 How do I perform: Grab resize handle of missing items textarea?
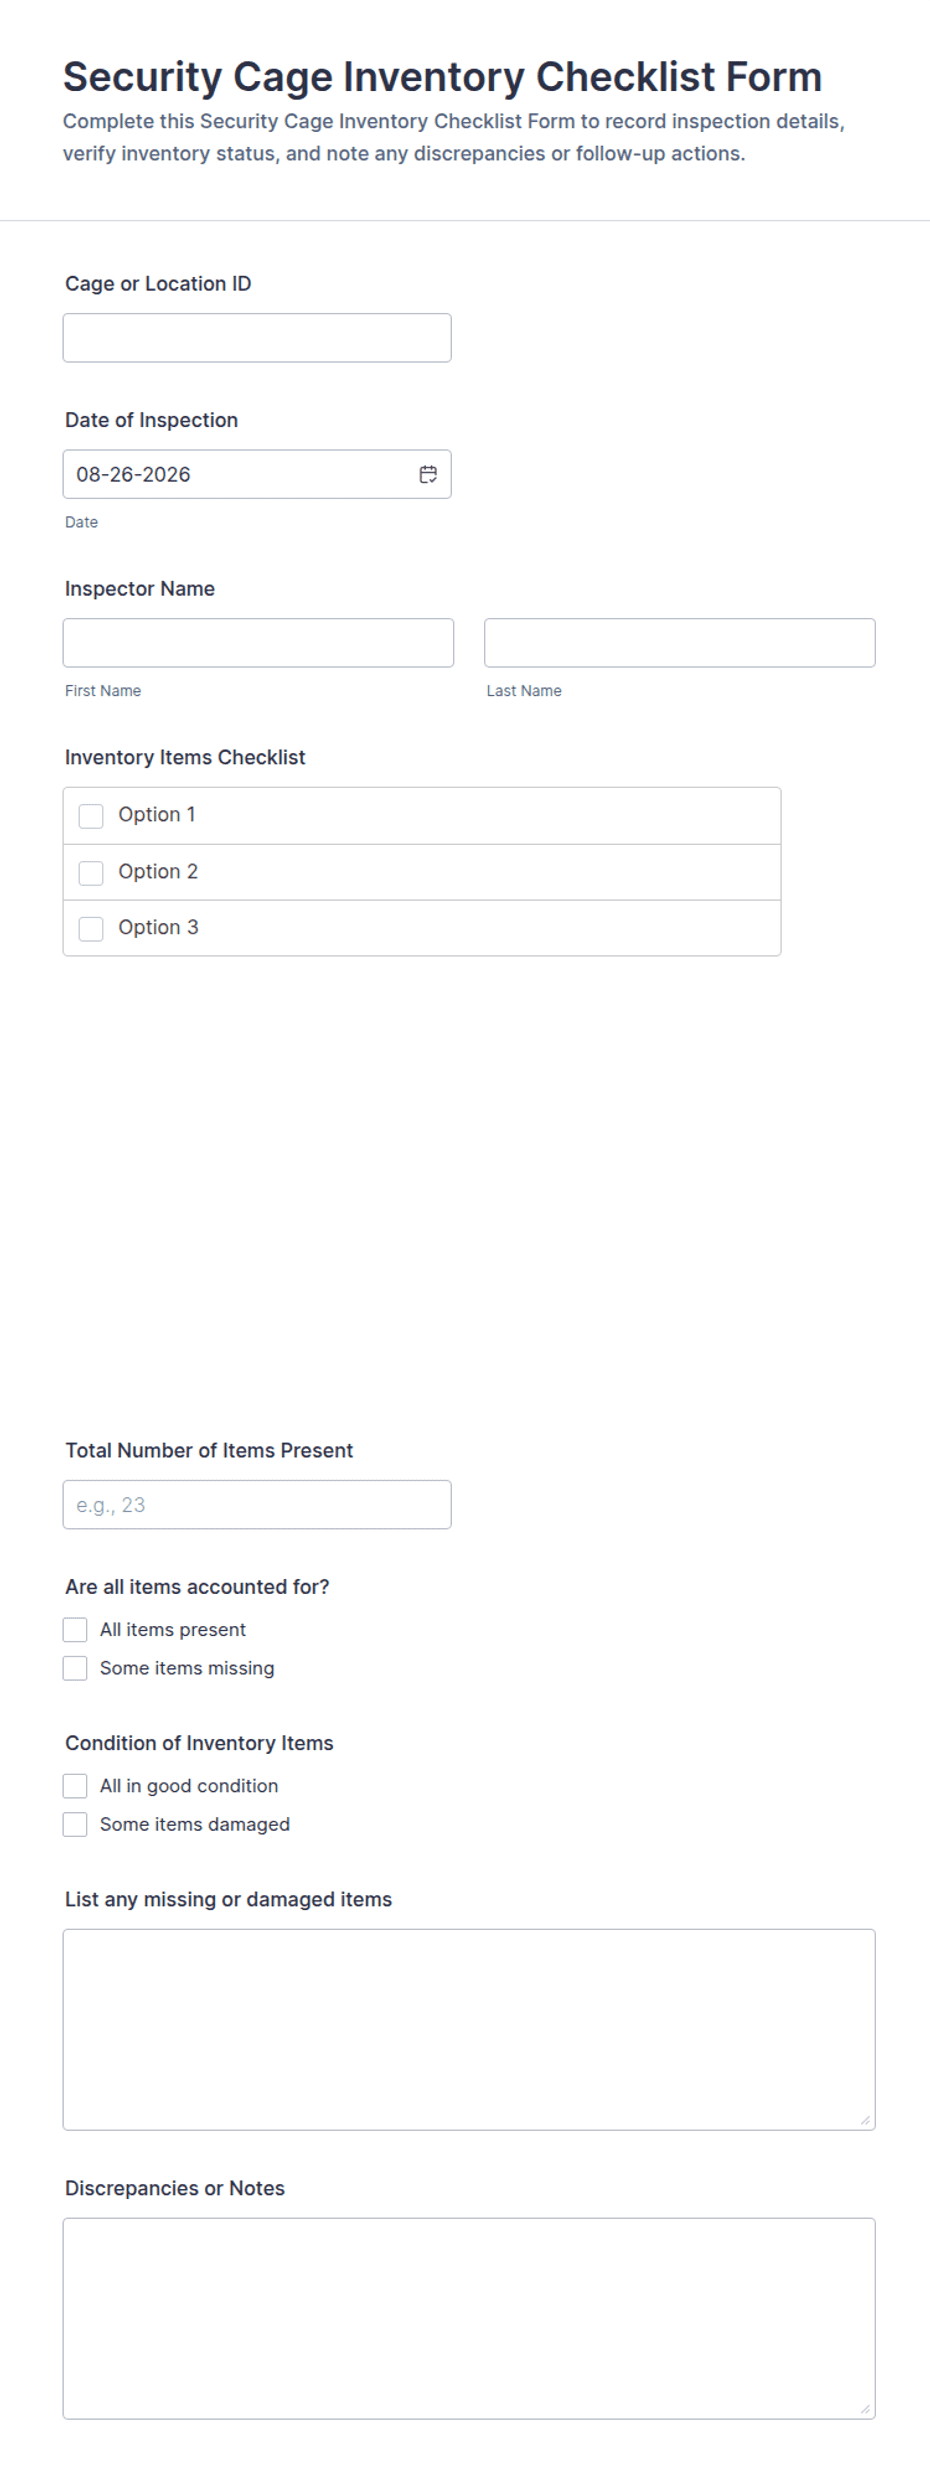[865, 2120]
